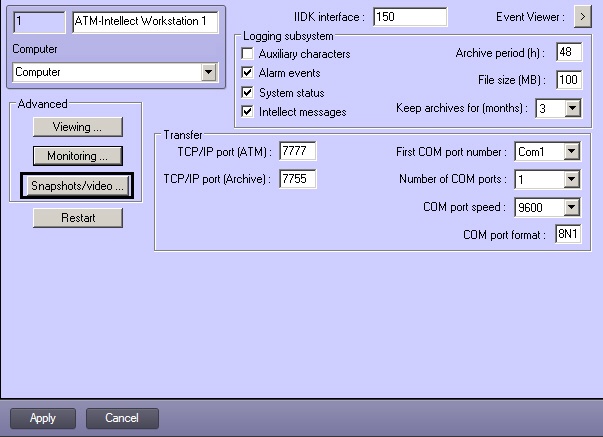Click the Auxiliary characters label
Image resolution: width=603 pixels, height=437 pixels.
(304, 54)
